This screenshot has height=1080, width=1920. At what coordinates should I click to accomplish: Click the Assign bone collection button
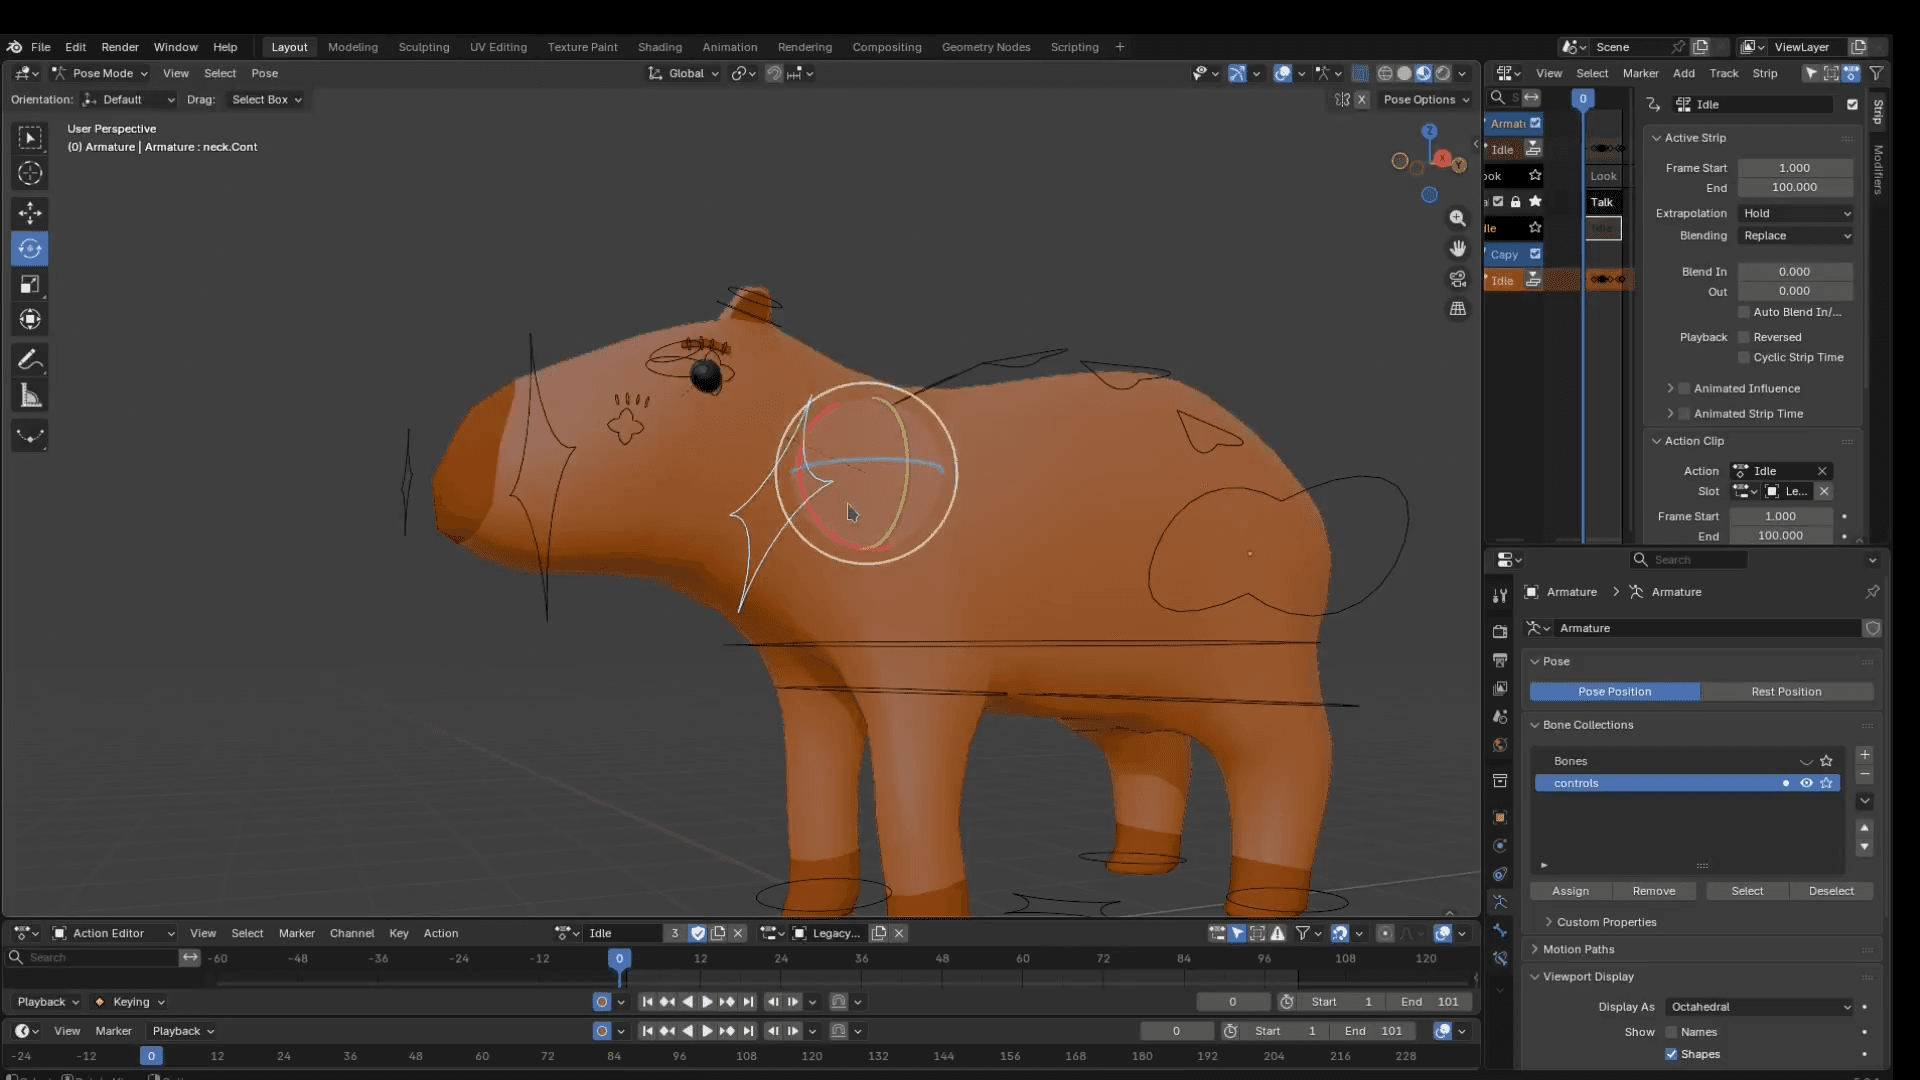tap(1570, 891)
